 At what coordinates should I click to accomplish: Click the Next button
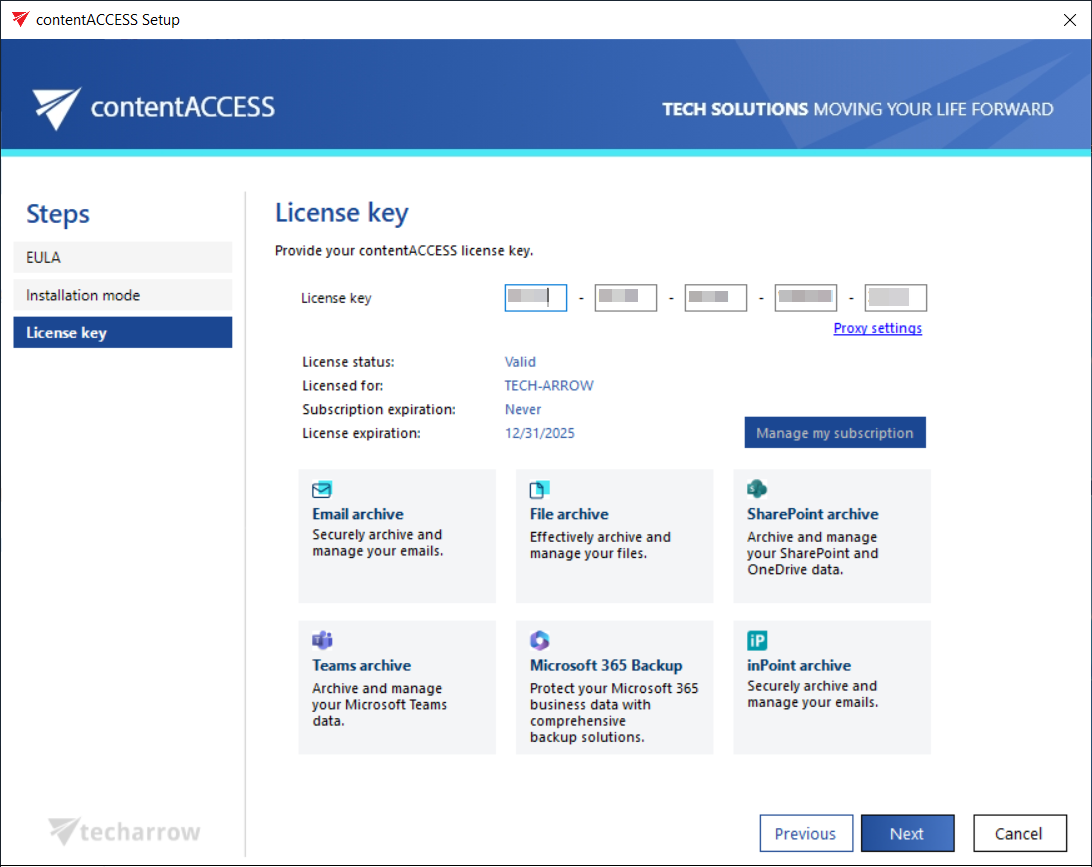point(907,834)
